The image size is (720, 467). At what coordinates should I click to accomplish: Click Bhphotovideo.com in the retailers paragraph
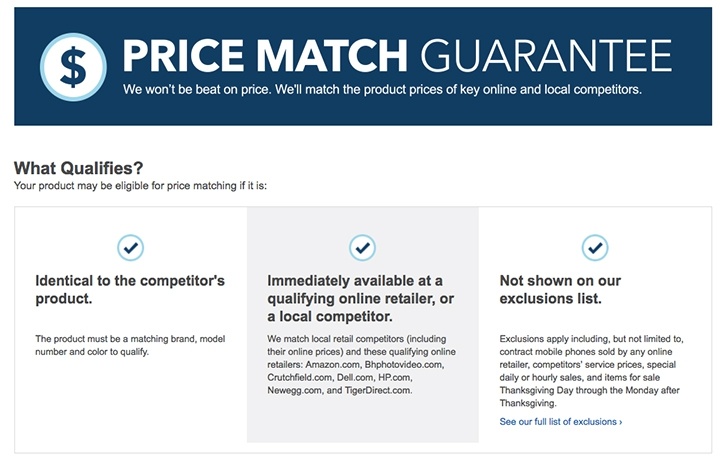[404, 365]
